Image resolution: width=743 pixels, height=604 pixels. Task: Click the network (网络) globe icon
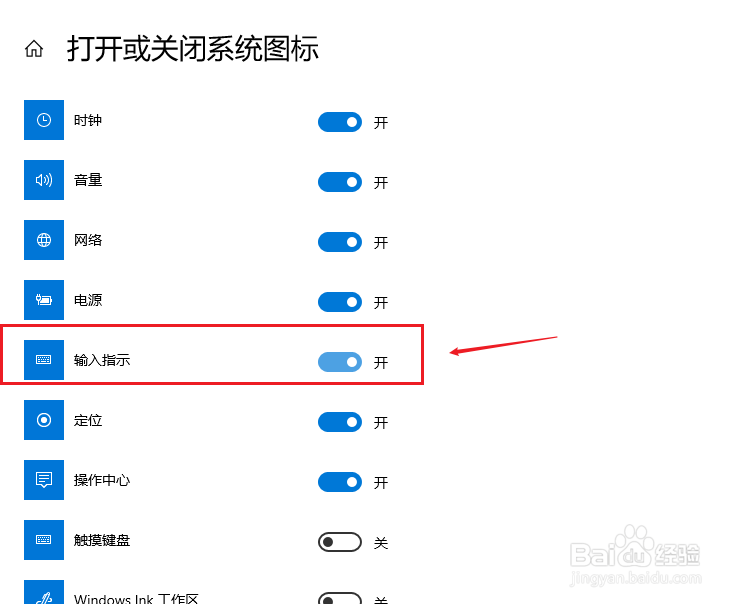click(44, 240)
